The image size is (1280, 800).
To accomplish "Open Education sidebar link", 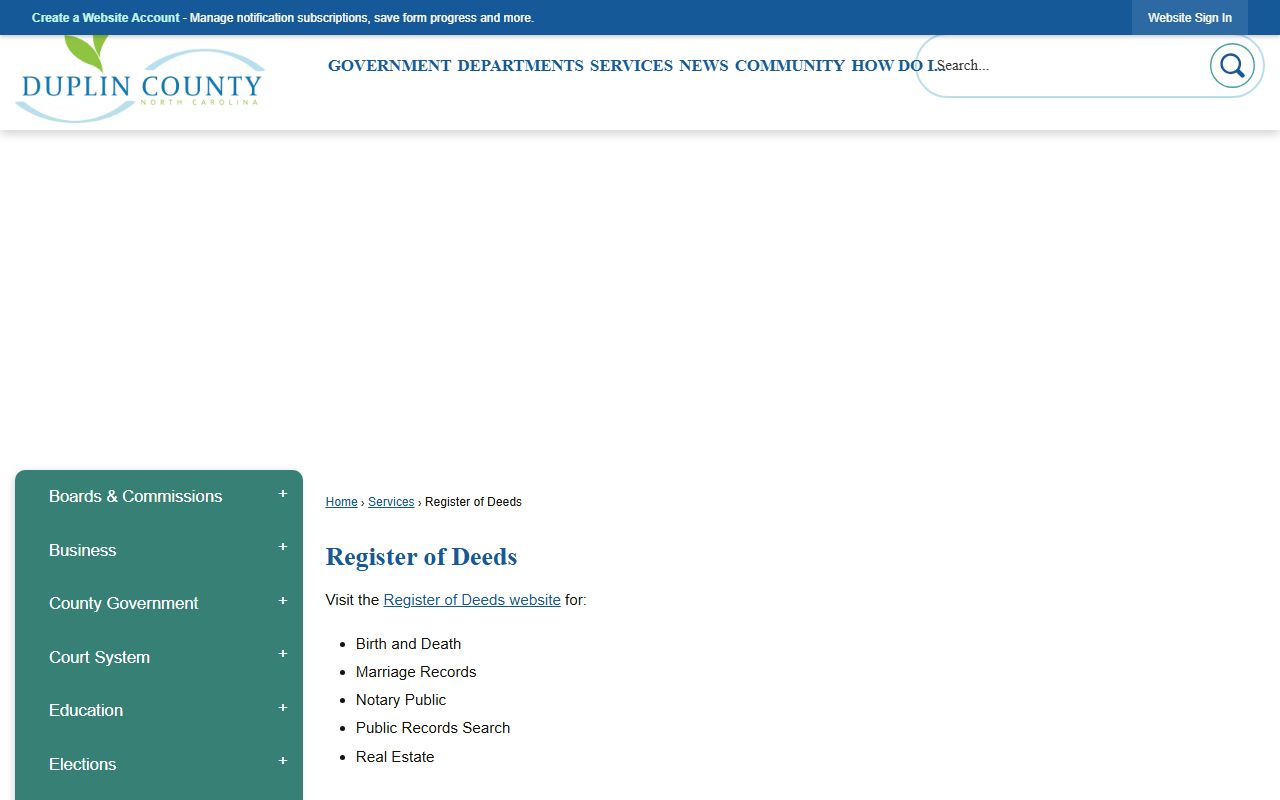I will click(x=86, y=710).
